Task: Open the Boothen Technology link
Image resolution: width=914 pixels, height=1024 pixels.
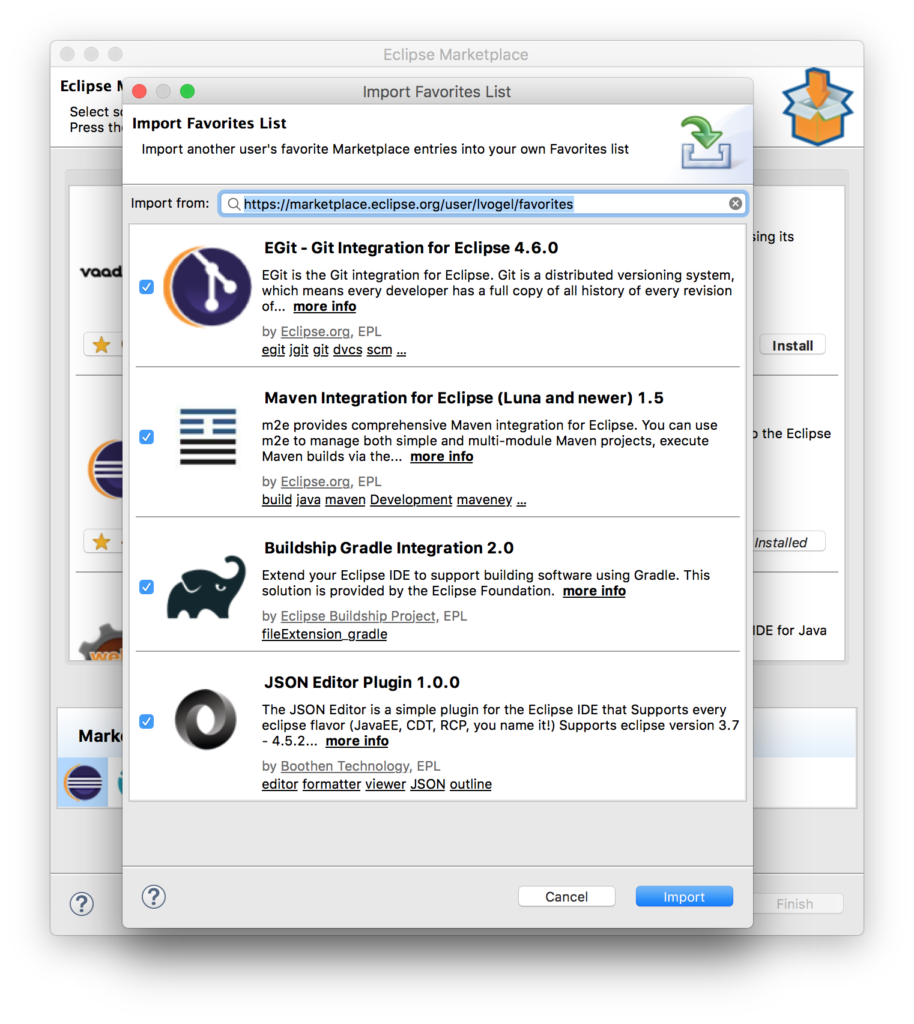Action: (345, 766)
